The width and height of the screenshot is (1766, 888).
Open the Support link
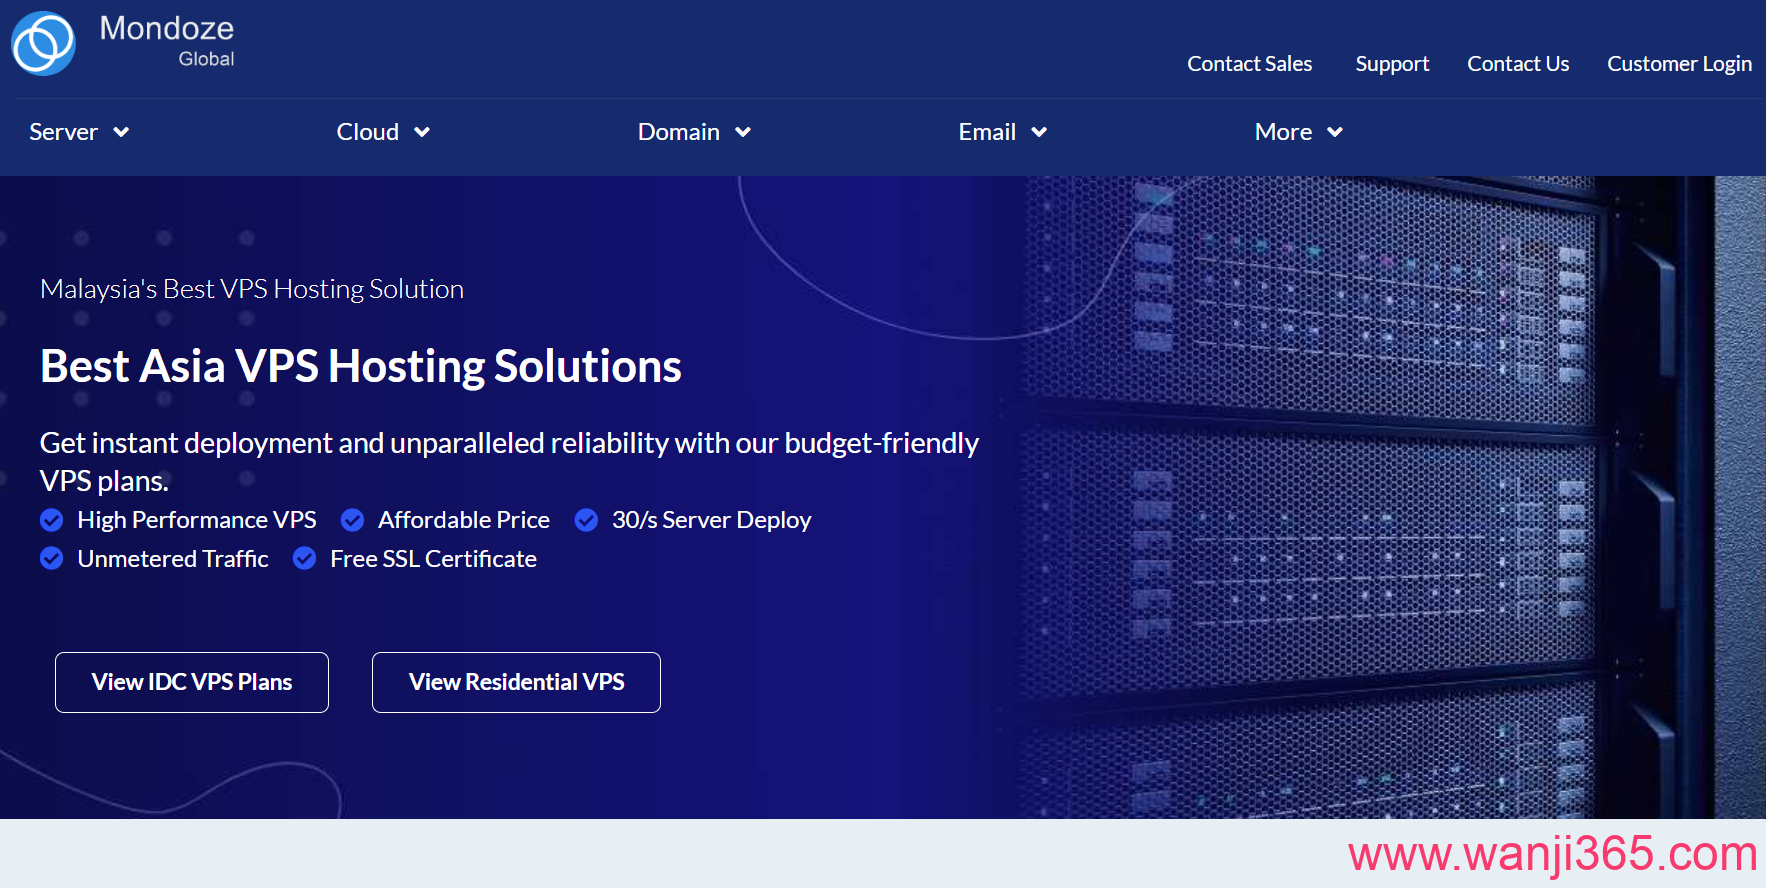click(x=1392, y=64)
